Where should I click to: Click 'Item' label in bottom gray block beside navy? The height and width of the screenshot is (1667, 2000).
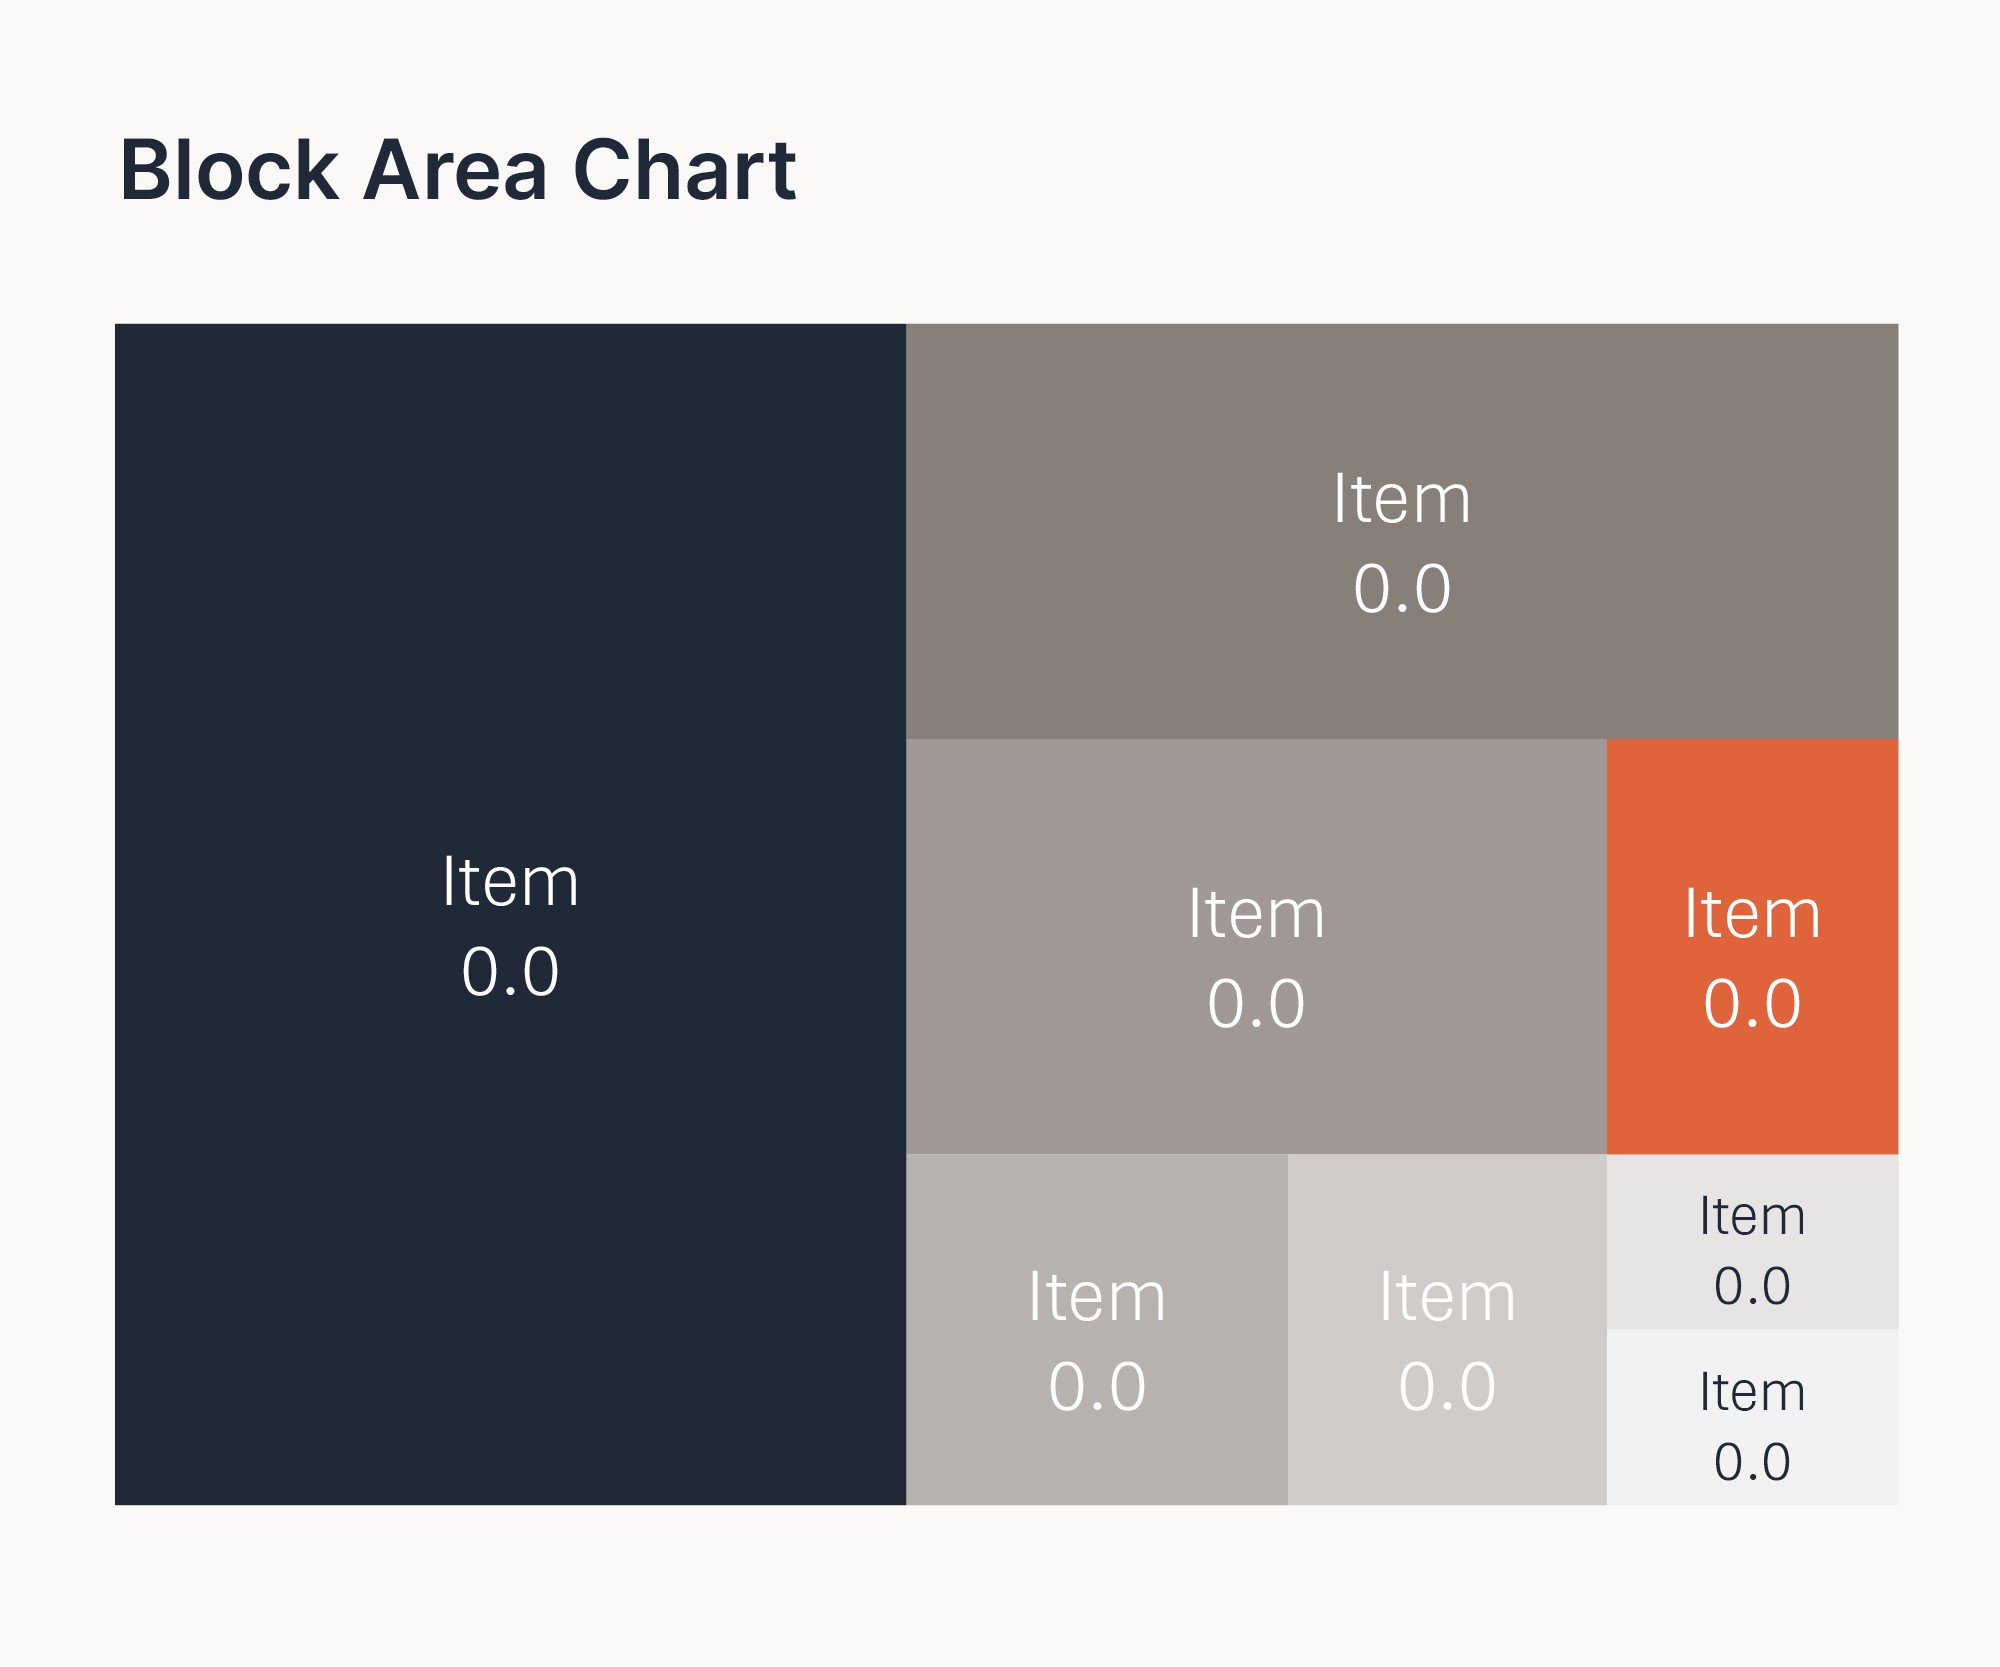click(x=1097, y=1297)
